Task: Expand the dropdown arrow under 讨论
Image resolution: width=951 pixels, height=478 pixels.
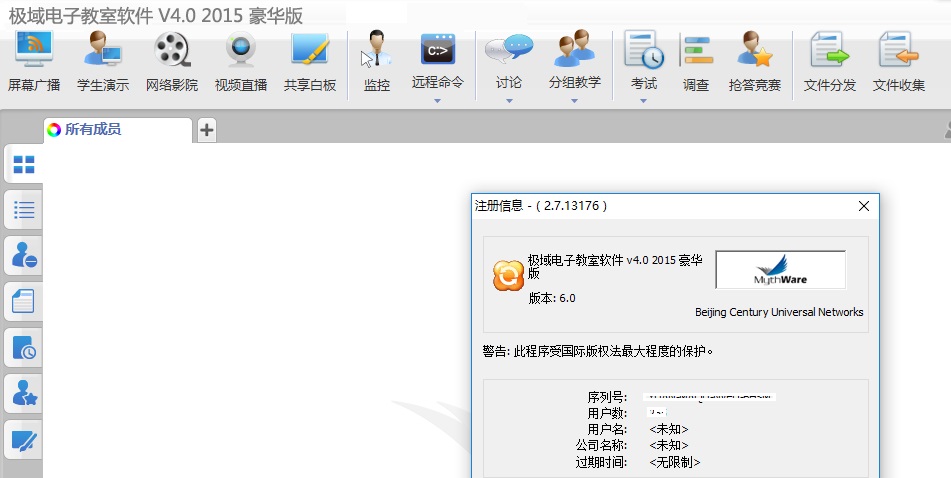Action: coord(508,100)
